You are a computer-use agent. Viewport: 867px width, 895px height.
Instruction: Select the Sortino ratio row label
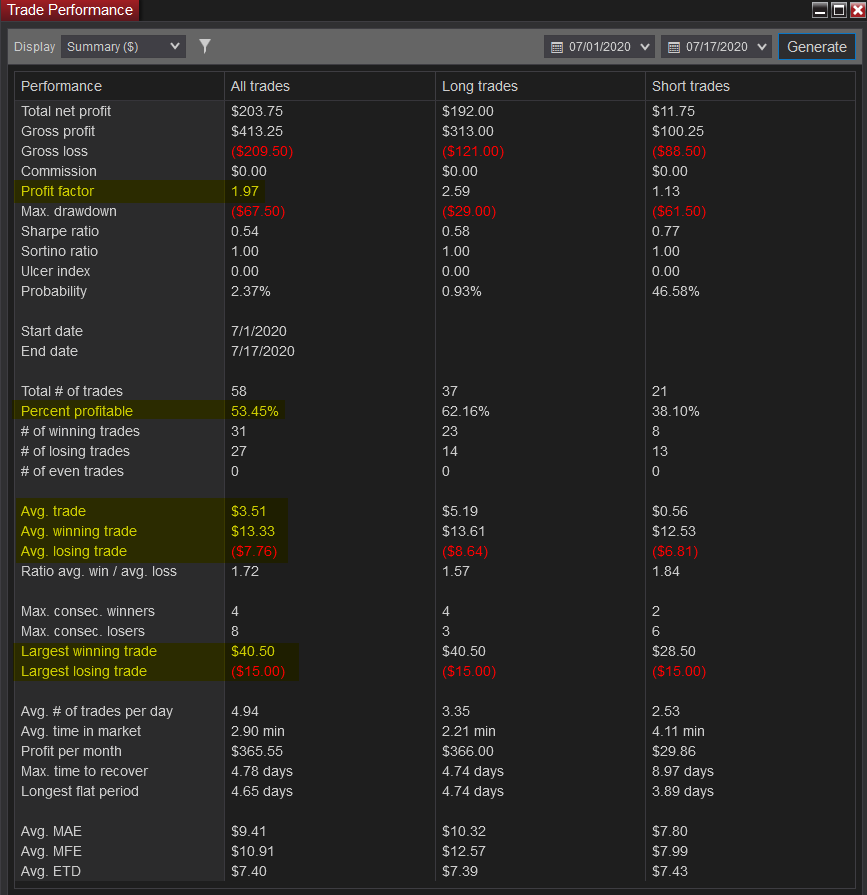[59, 251]
